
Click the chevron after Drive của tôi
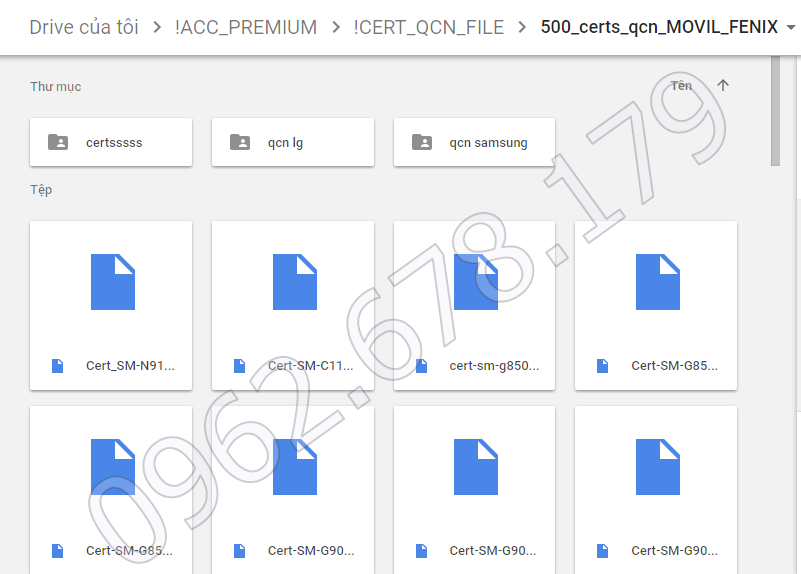click(157, 27)
